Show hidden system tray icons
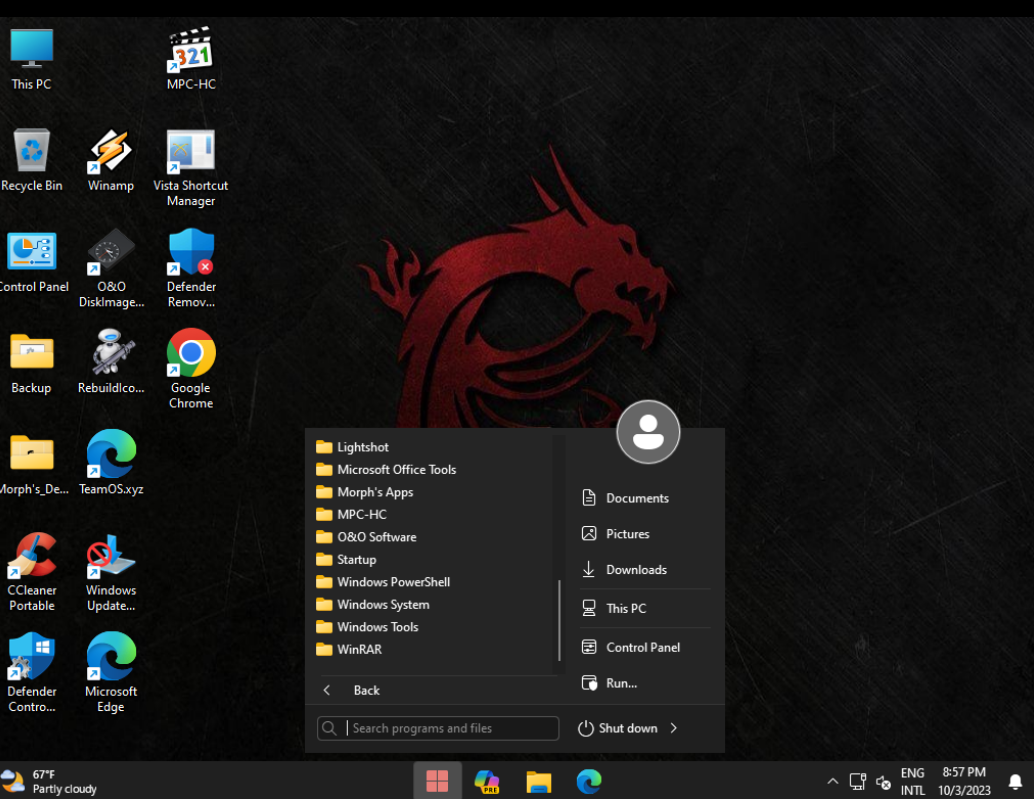The width and height of the screenshot is (1034, 799). [832, 781]
